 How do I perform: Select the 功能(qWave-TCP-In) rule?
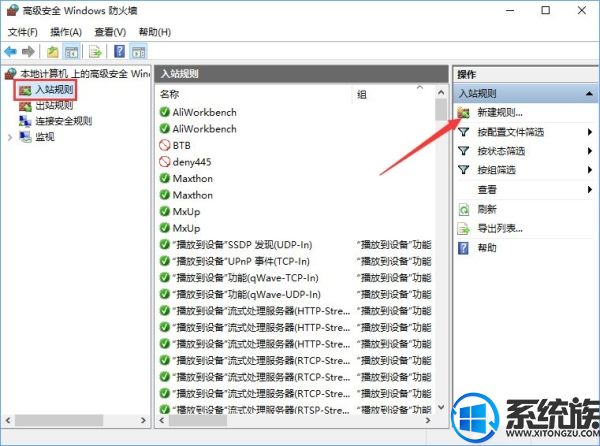(x=245, y=278)
